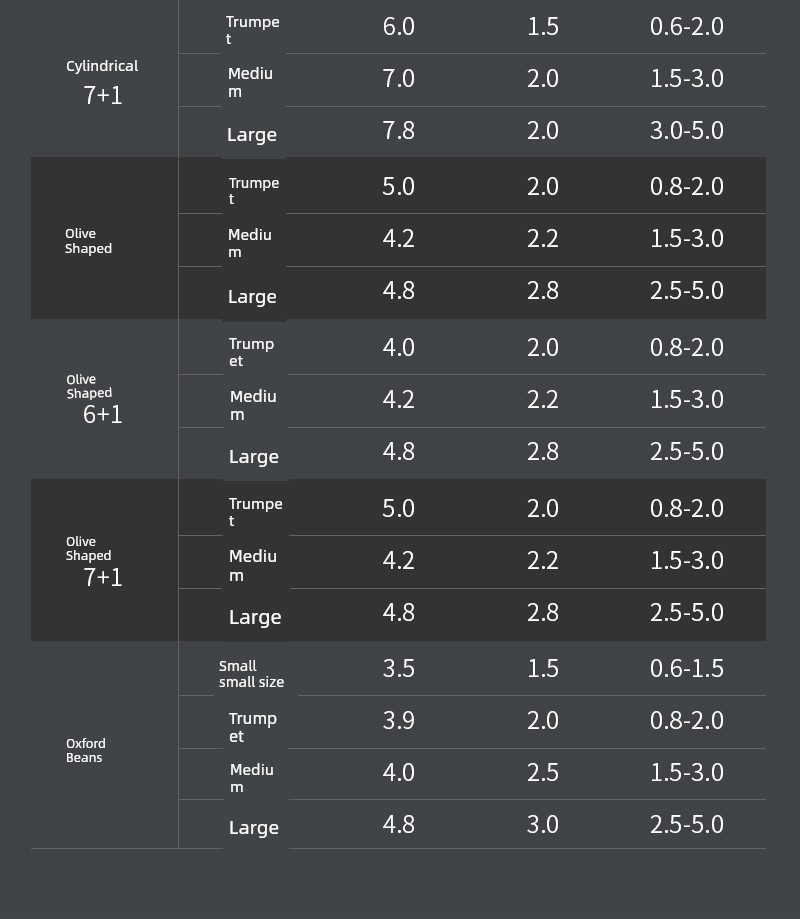Select the Oxford Beans category label
Image resolution: width=800 pixels, height=919 pixels.
tap(86, 750)
